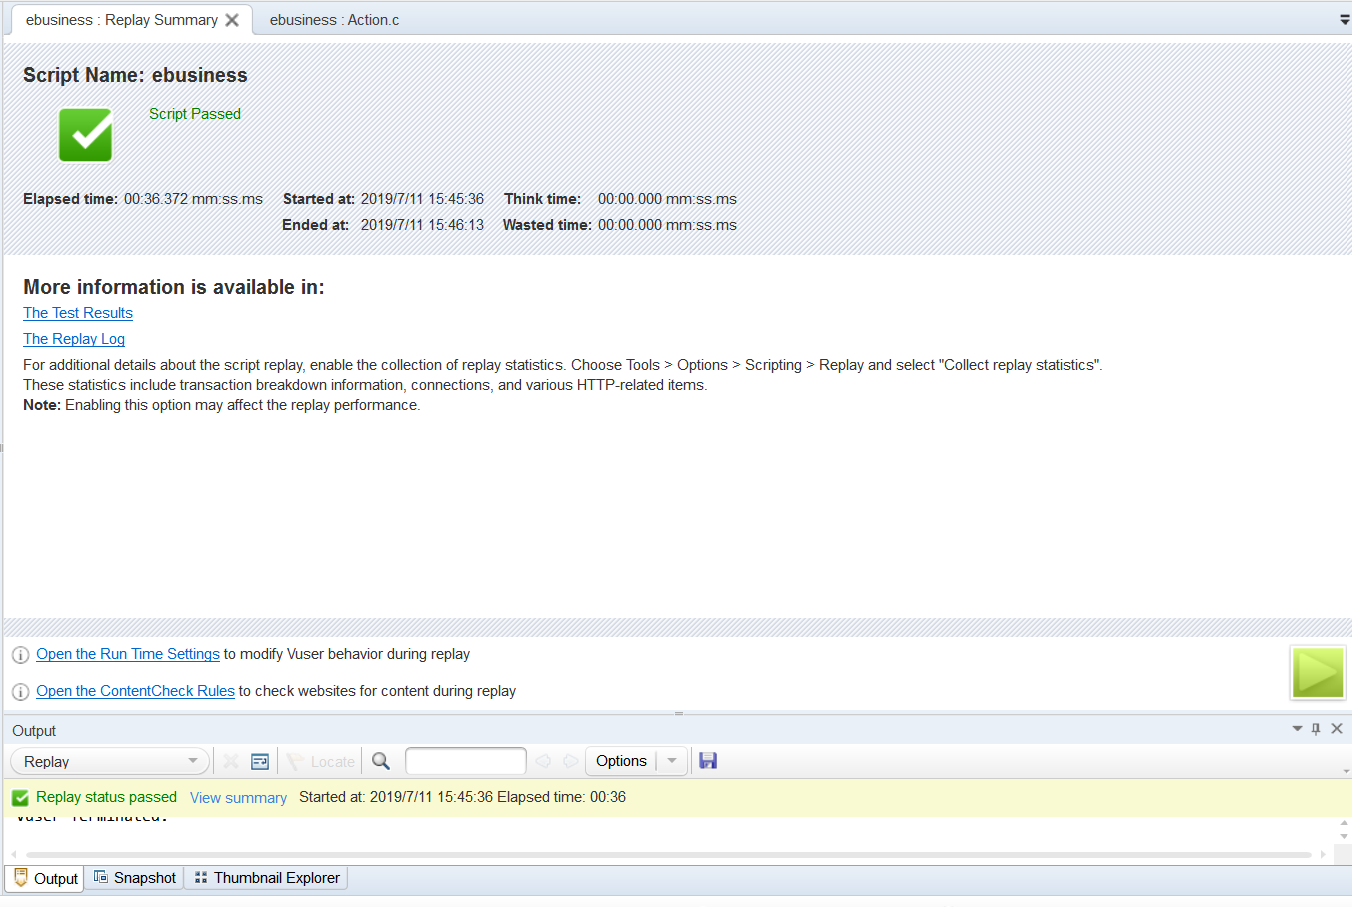Click the Options button in Output pane

coord(621,761)
